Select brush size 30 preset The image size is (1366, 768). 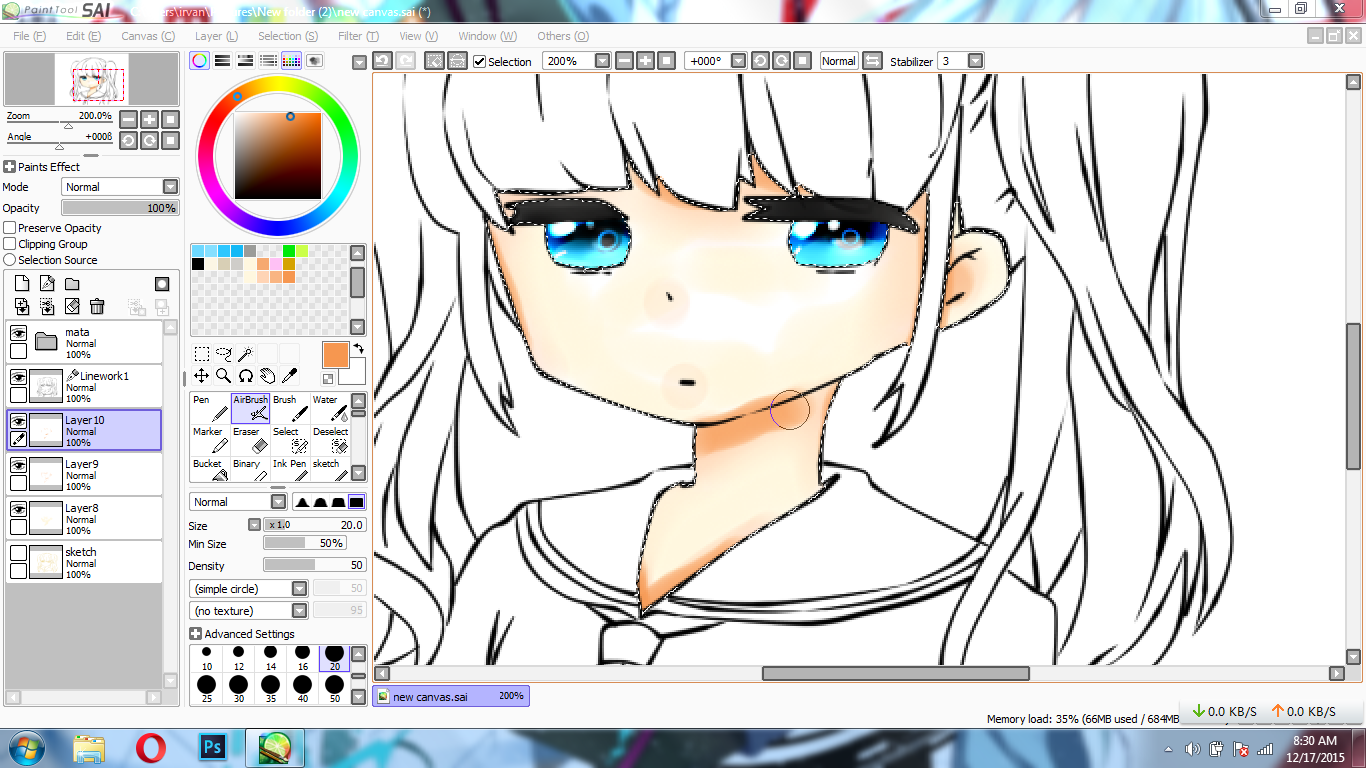238,689
